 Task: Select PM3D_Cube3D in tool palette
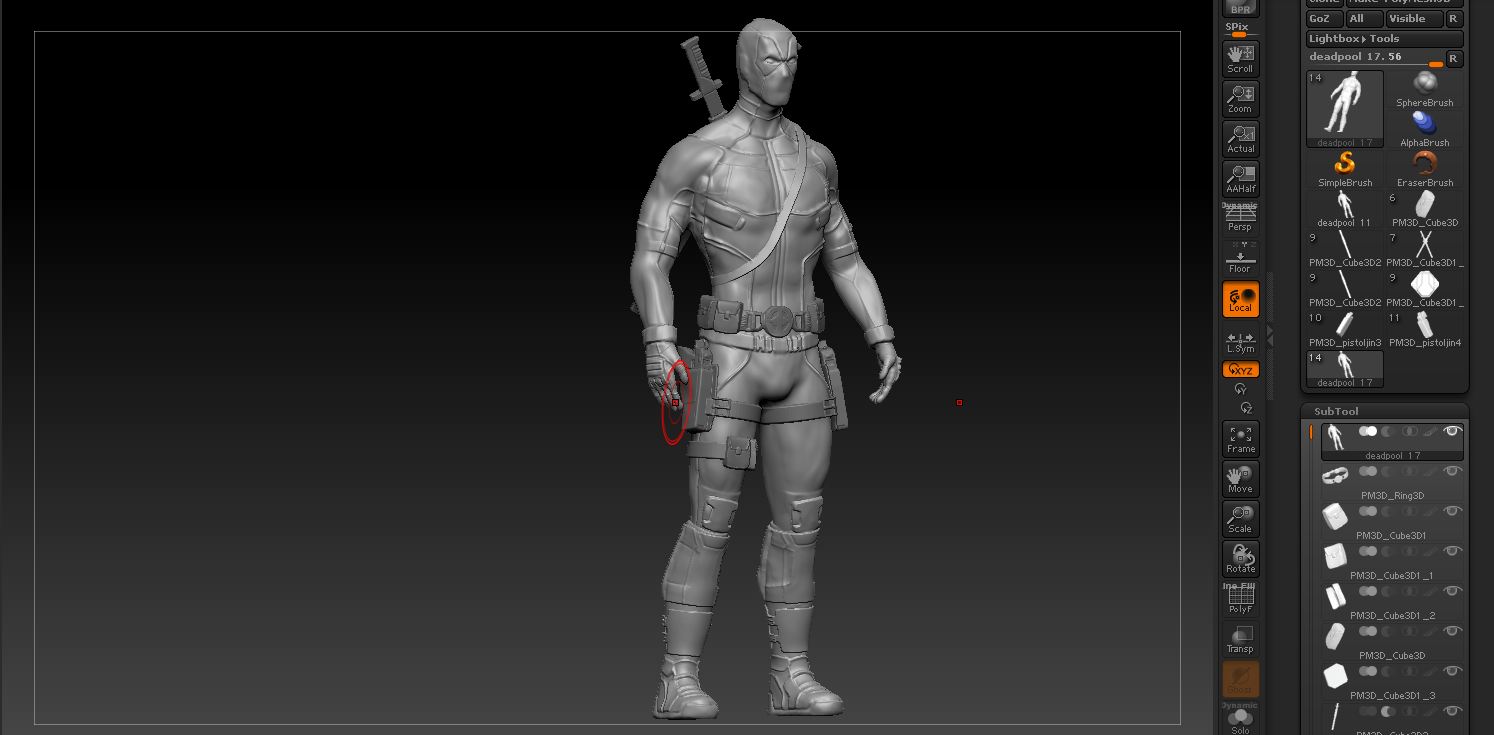coord(1424,209)
